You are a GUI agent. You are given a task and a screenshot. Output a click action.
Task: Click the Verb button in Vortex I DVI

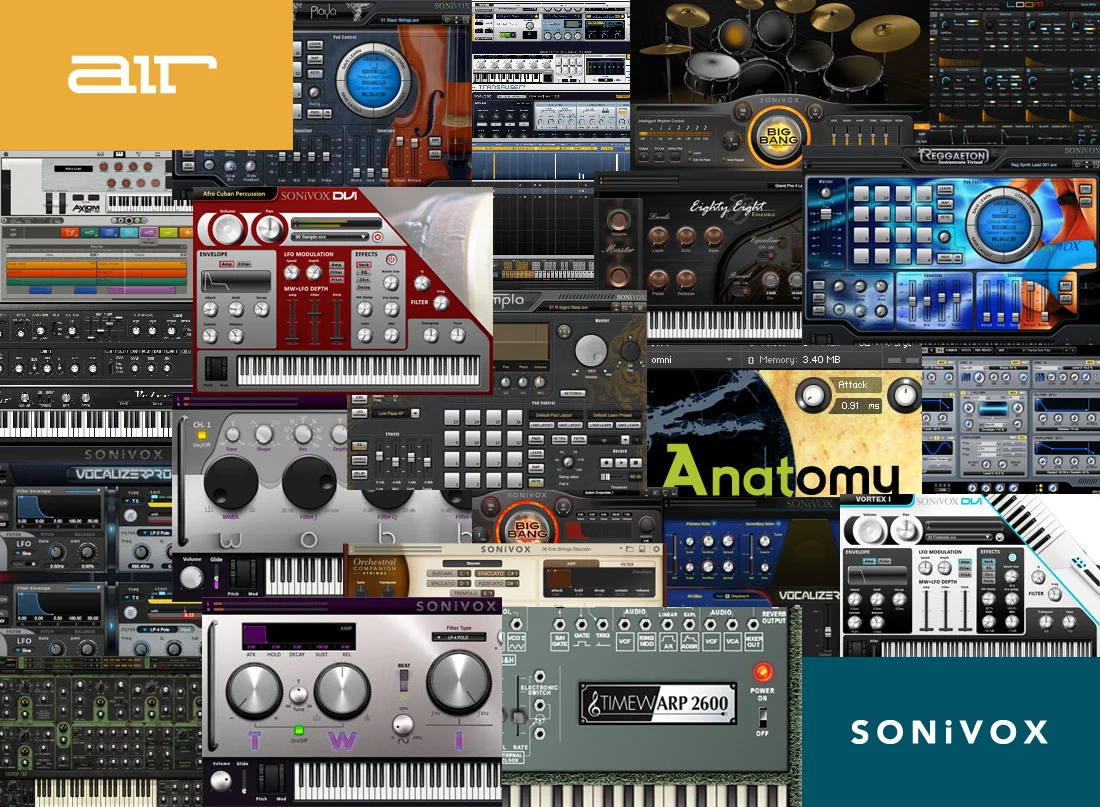point(988,561)
